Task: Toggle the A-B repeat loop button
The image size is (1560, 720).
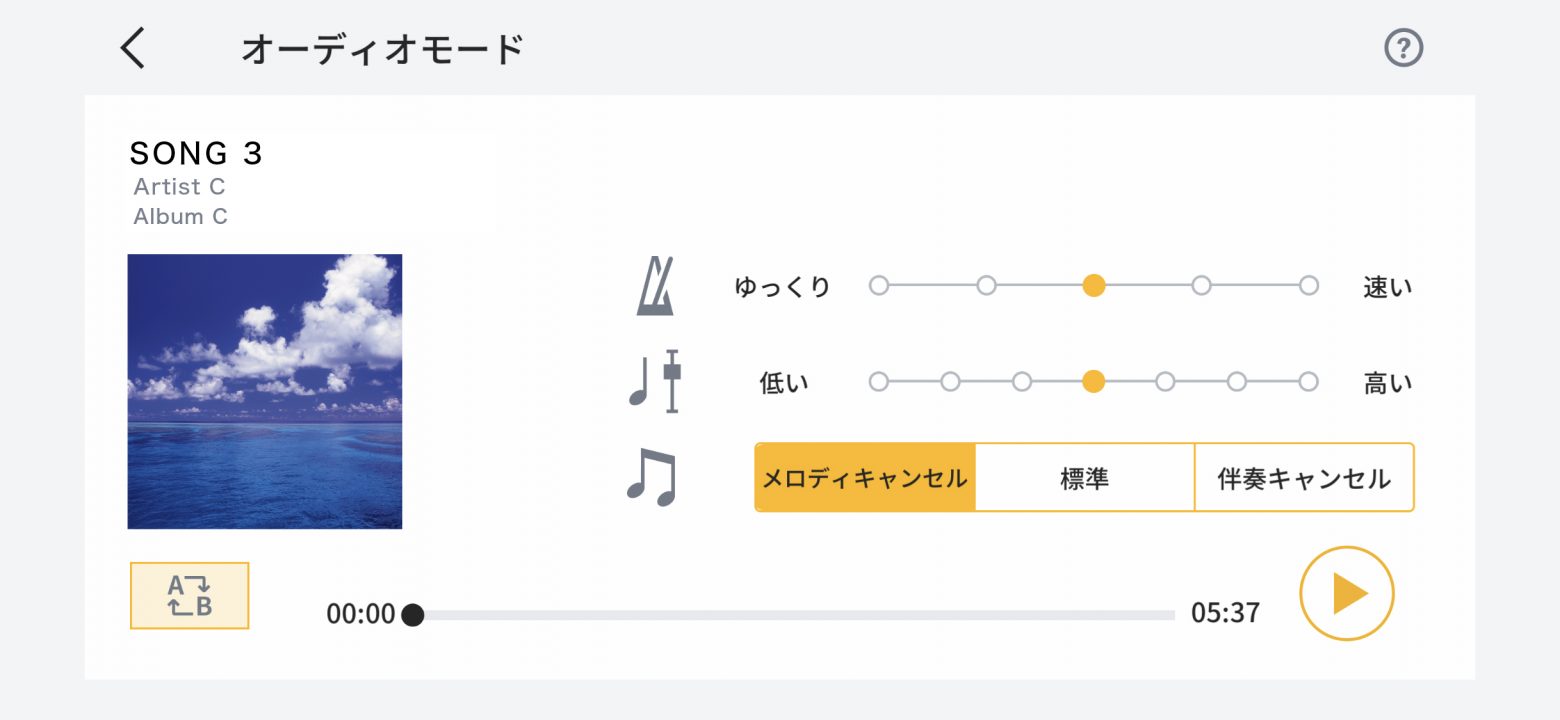Action: (x=189, y=595)
